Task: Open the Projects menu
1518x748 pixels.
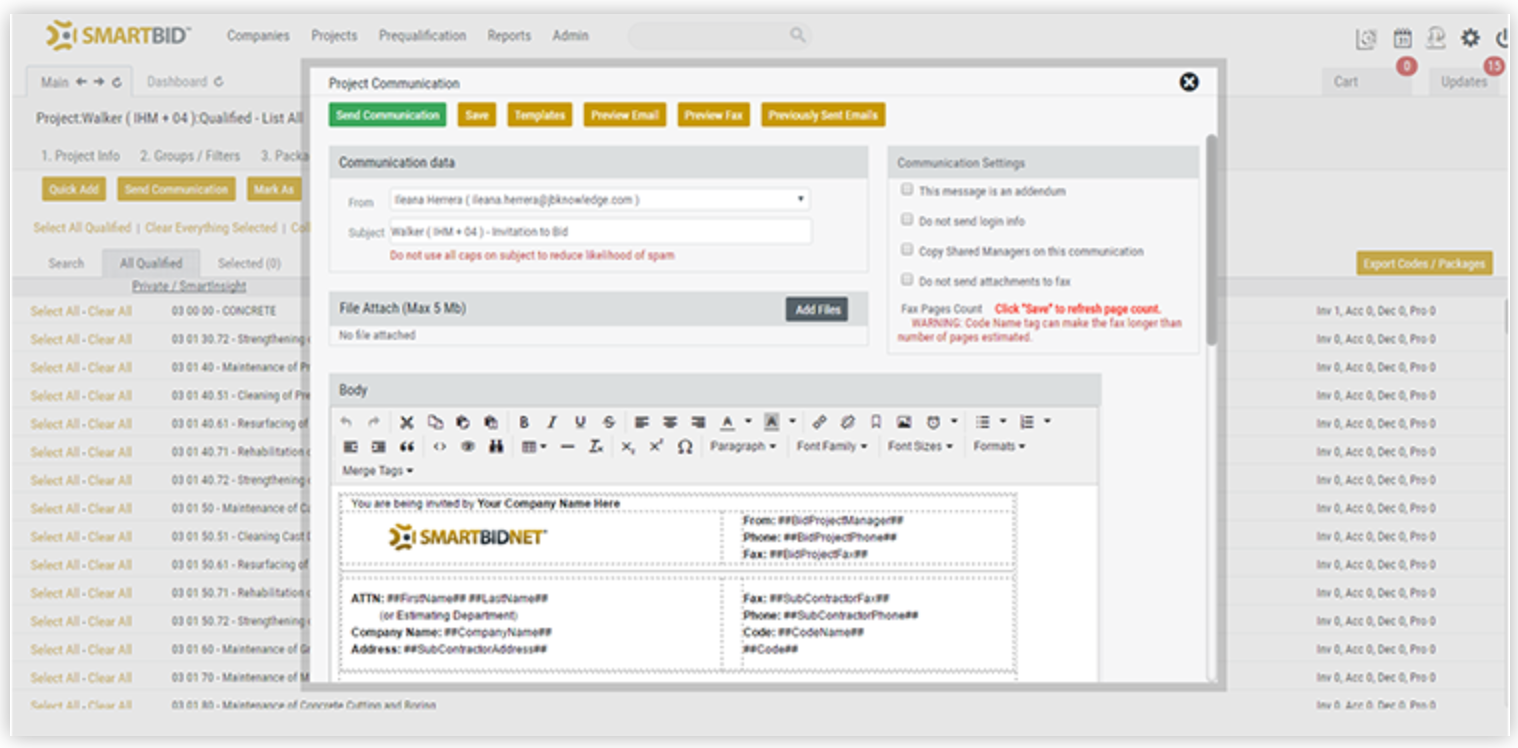Action: 334,35
